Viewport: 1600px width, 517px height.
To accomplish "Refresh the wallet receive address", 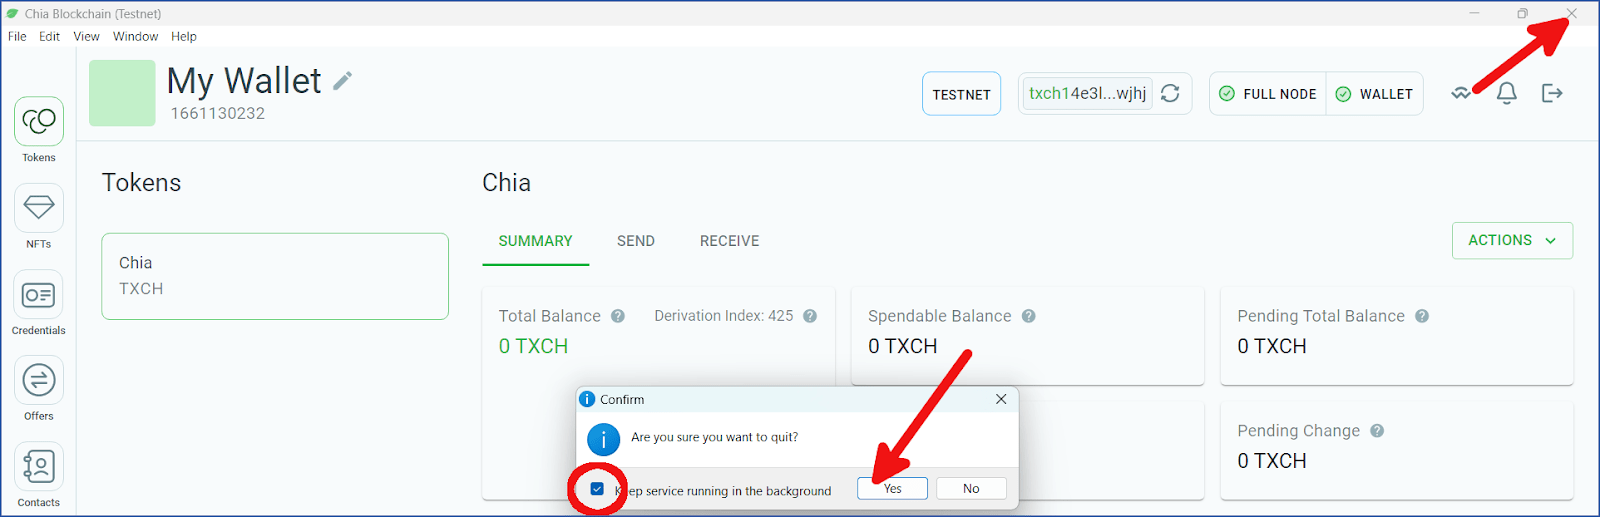I will tap(1170, 94).
